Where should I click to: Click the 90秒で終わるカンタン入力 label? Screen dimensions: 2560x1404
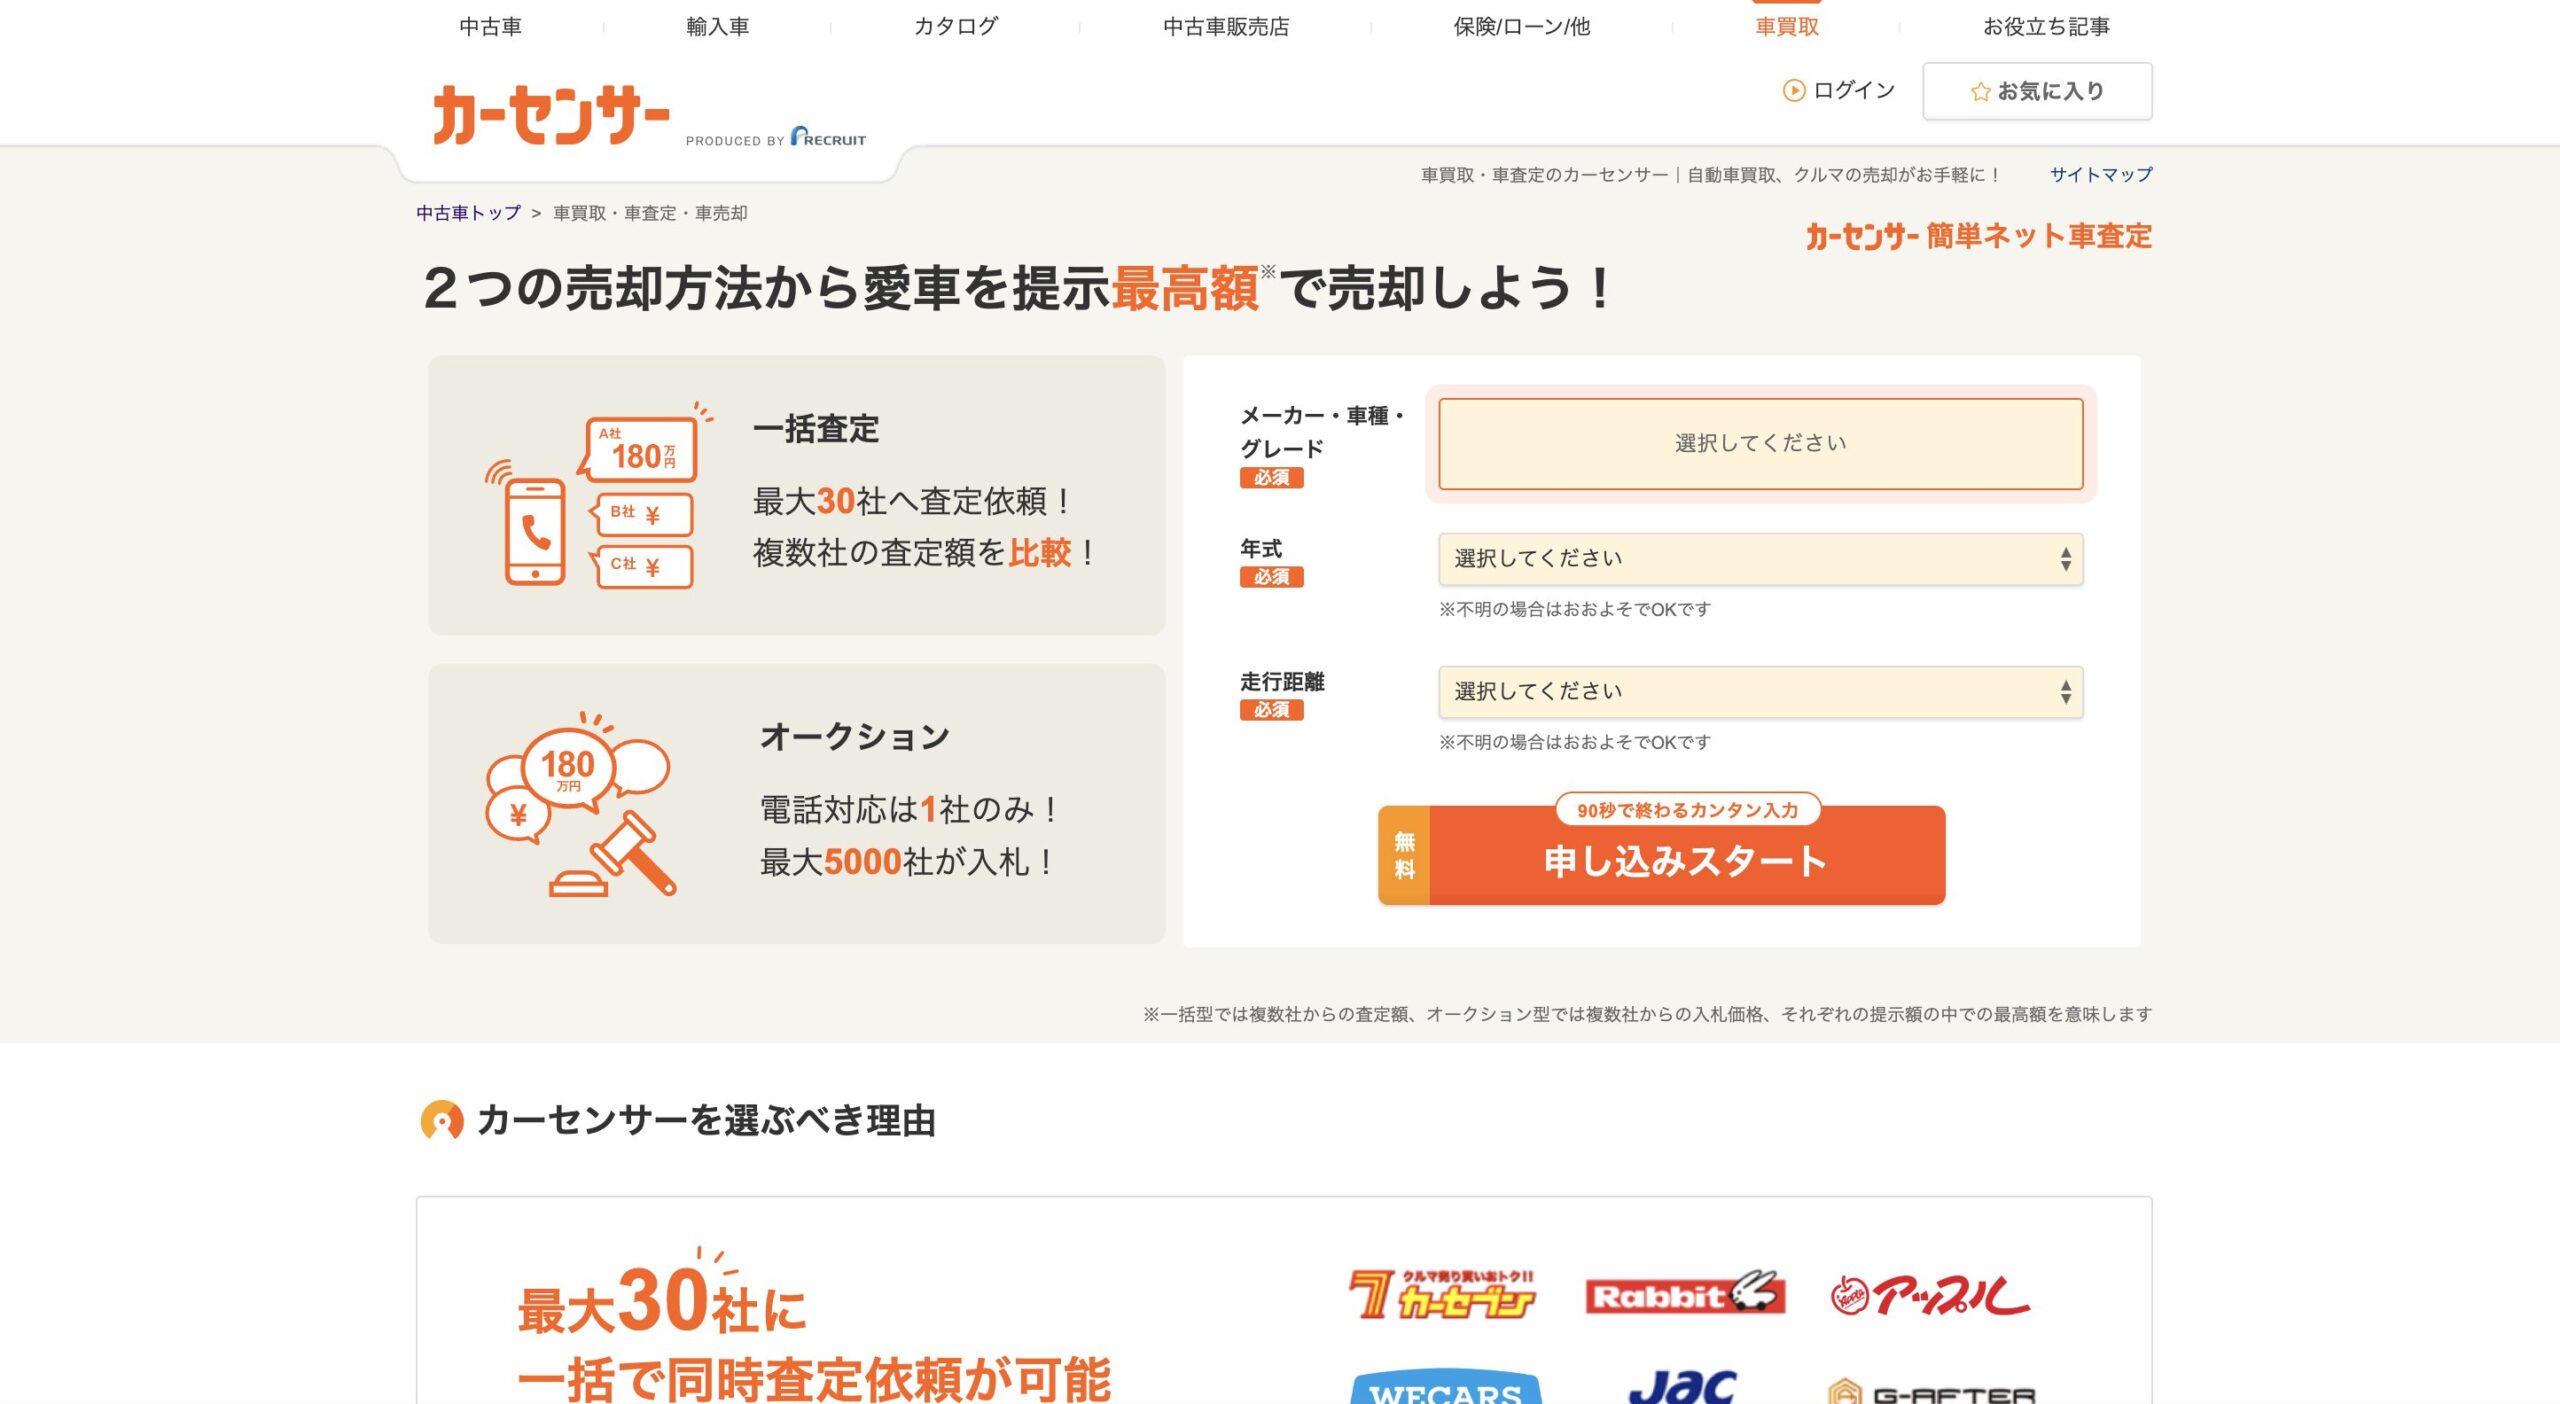coord(1688,810)
